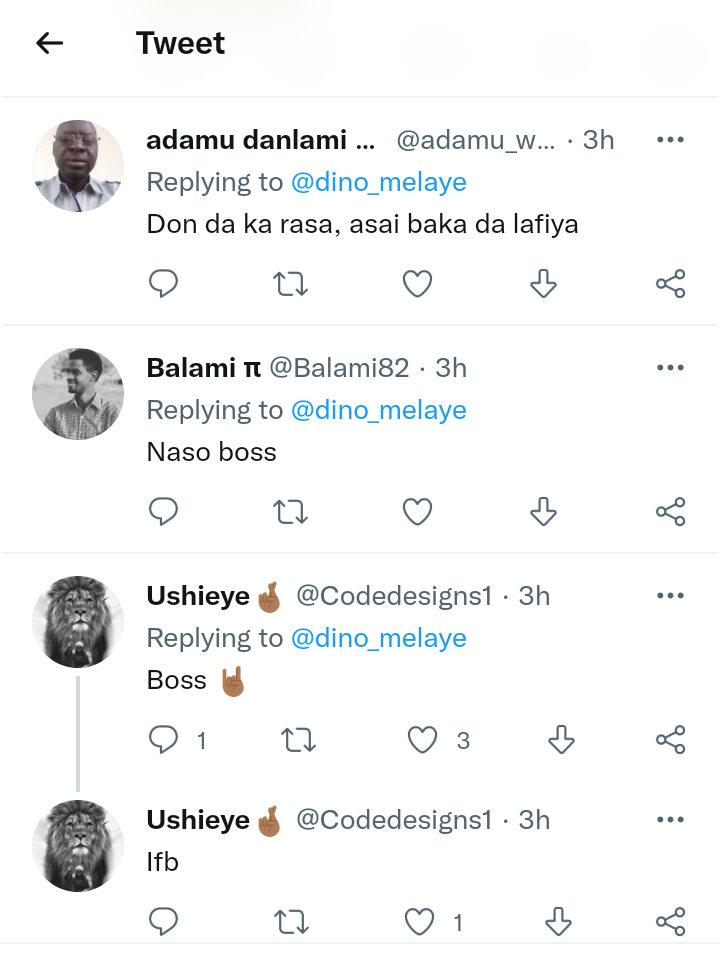View adamu danlami's profile picture
The width and height of the screenshot is (720, 955).
coord(78,166)
